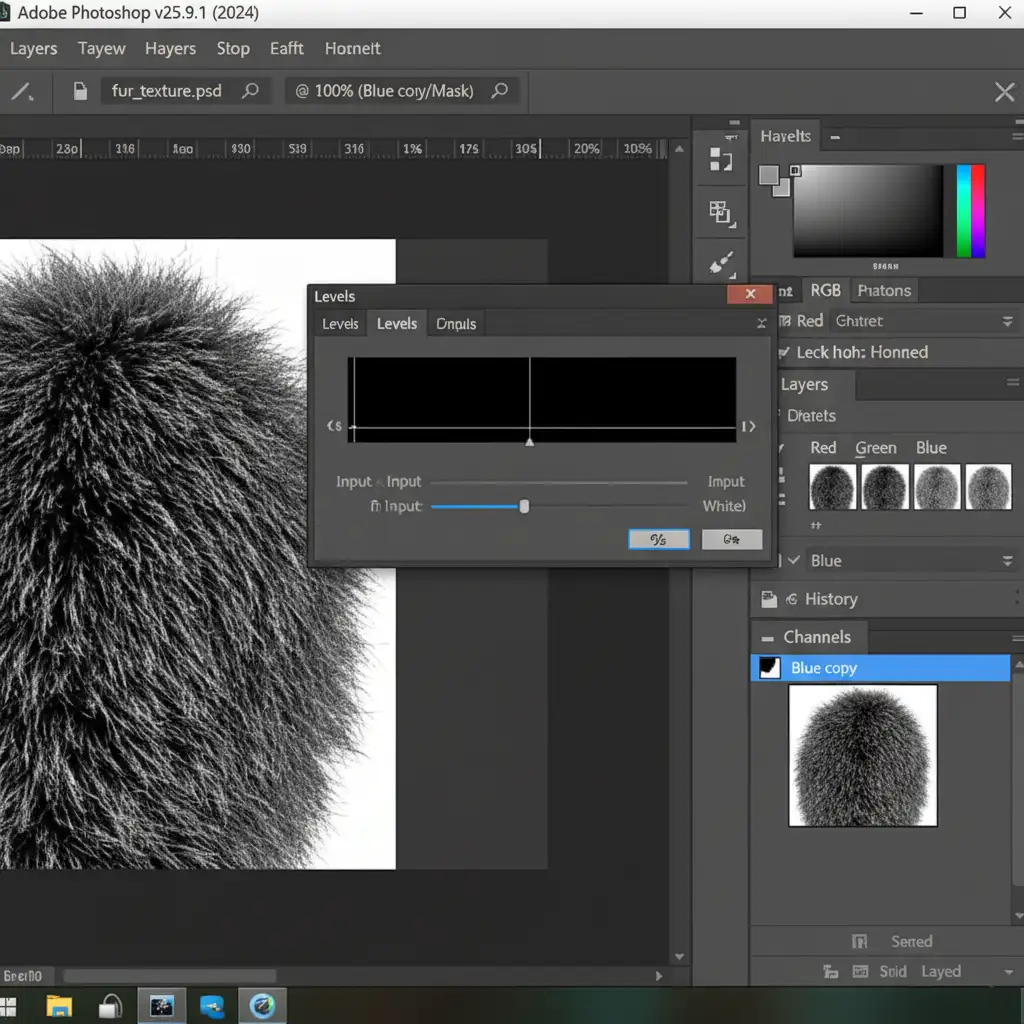Click the magnifier icon after 100% zoom label
The height and width of the screenshot is (1024, 1024).
499,91
